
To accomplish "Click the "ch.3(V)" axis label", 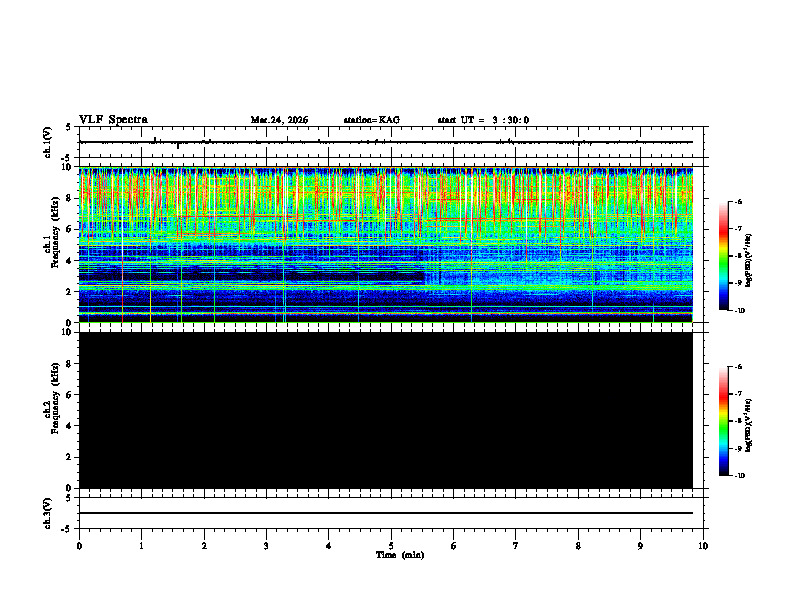I will [48, 513].
